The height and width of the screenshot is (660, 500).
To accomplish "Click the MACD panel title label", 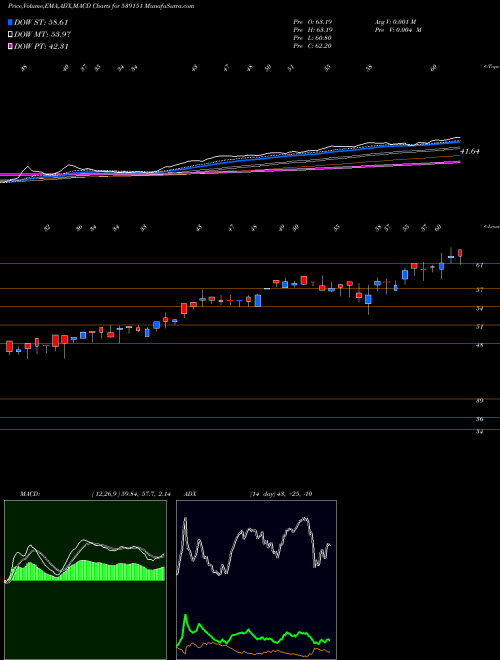I will [x=29, y=494].
